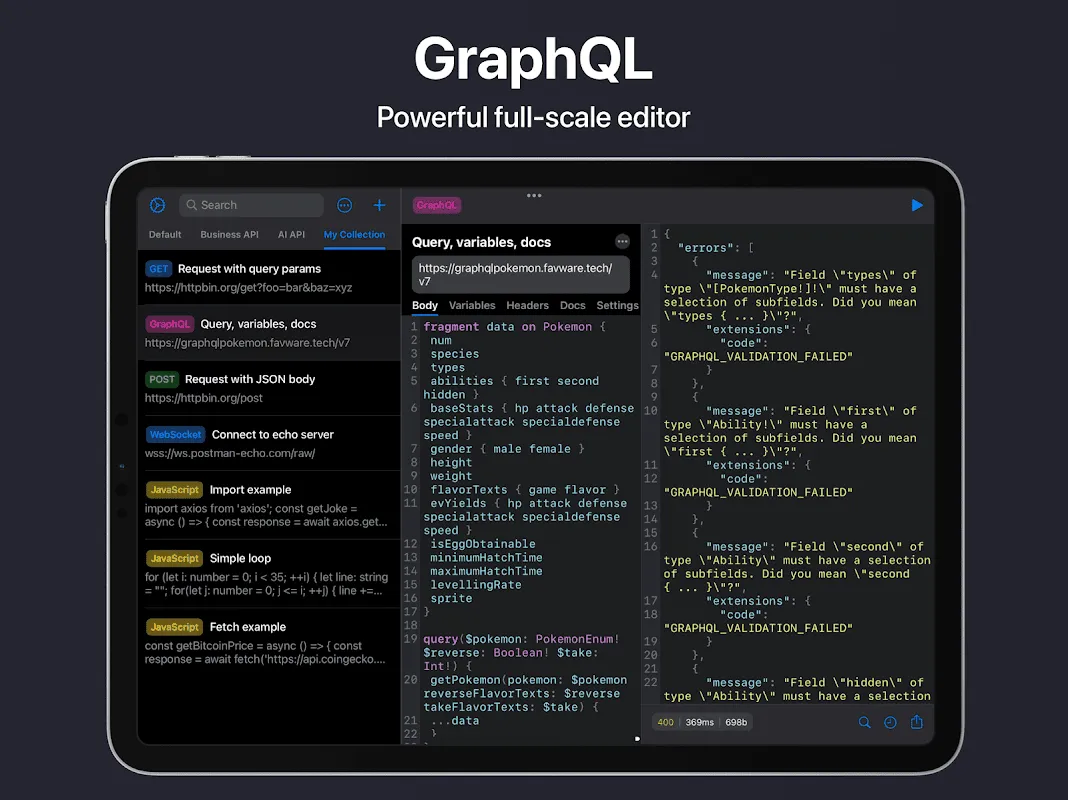Click 'levellingRate' field in query editor
The image size is (1068, 800).
[x=475, y=585]
